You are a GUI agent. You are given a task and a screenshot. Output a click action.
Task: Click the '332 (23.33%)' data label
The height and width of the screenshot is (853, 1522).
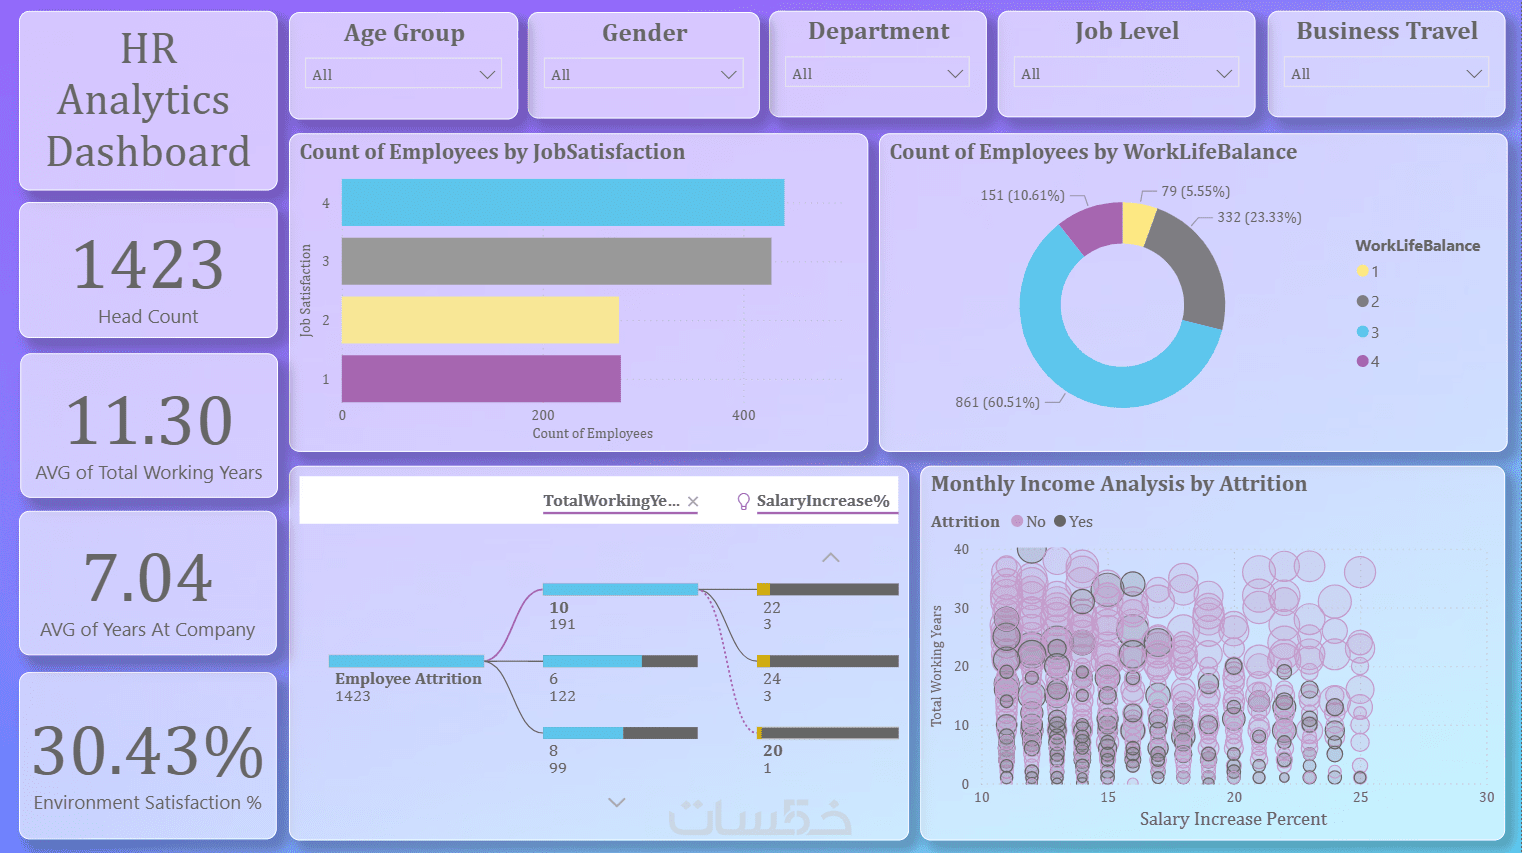1259,217
